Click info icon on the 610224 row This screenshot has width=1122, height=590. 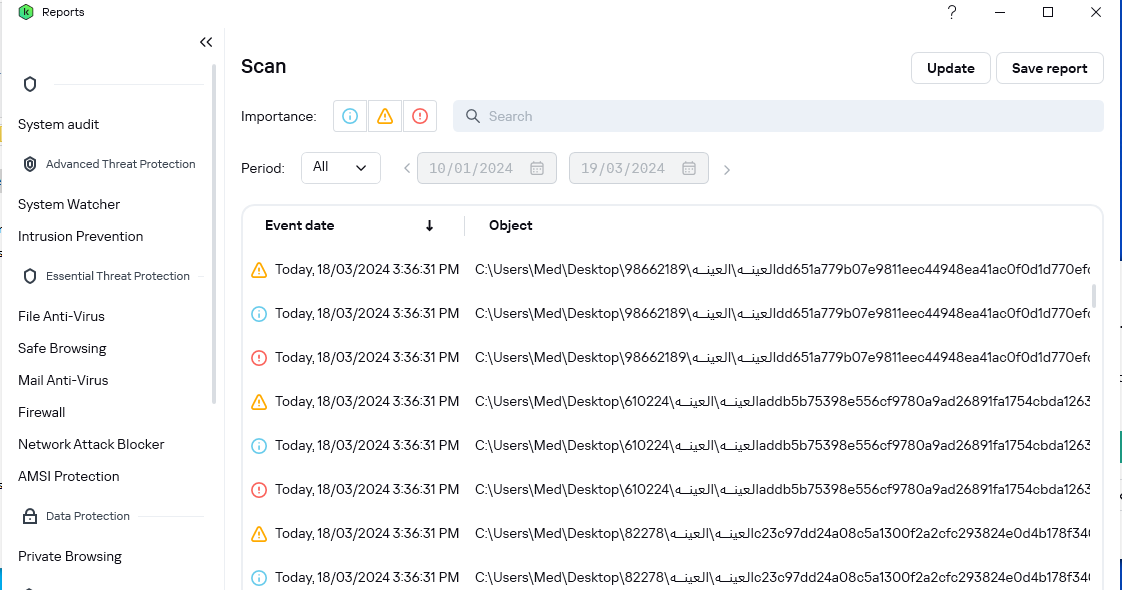(259, 446)
